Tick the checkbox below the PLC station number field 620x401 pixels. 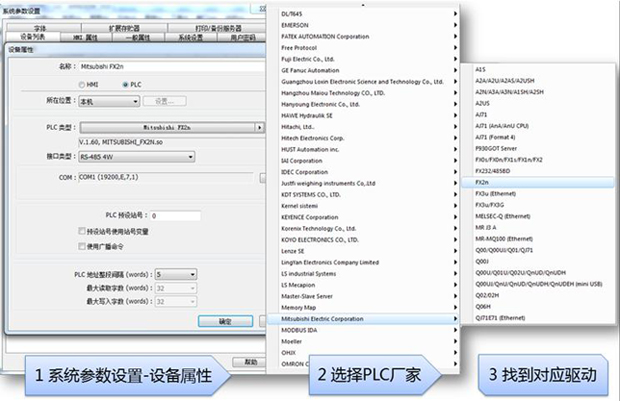pyautogui.click(x=82, y=231)
